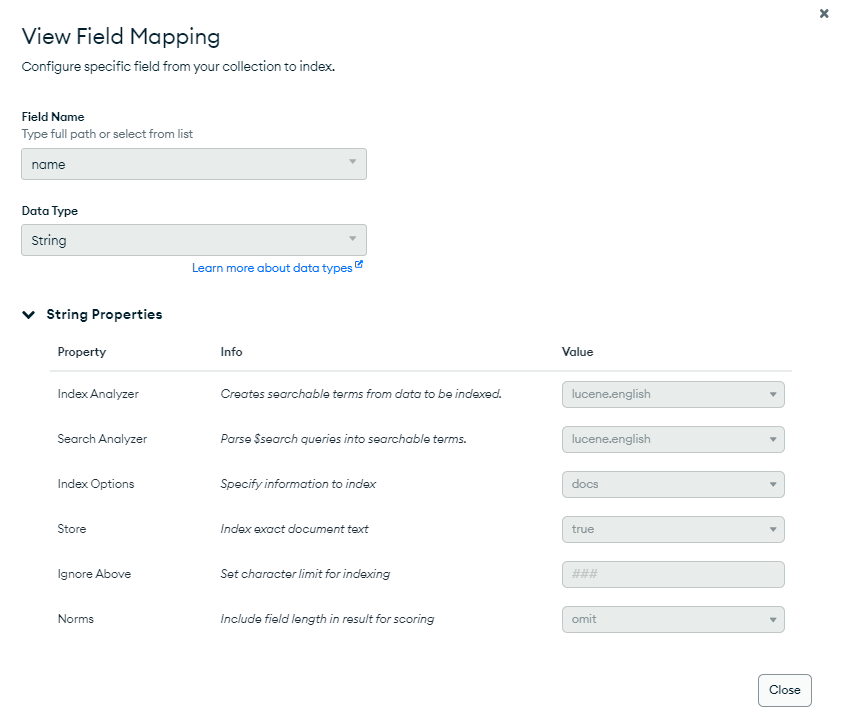Open the Field Name dropdown showing name
The image size is (847, 718).
pos(194,164)
